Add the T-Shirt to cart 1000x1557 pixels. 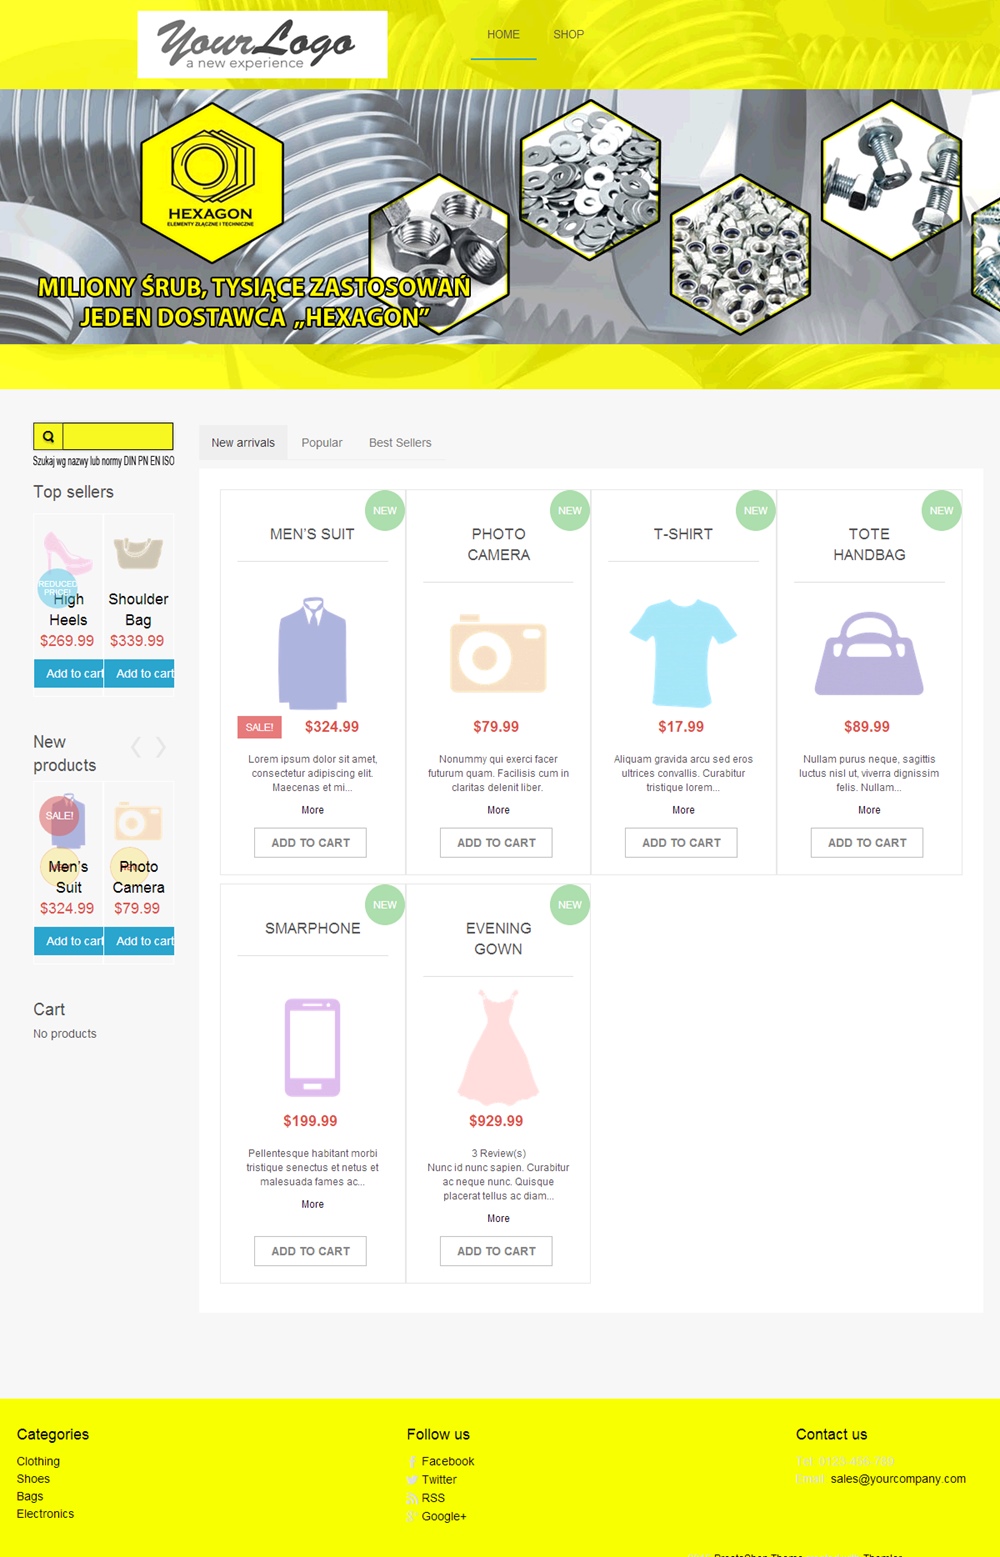(681, 843)
